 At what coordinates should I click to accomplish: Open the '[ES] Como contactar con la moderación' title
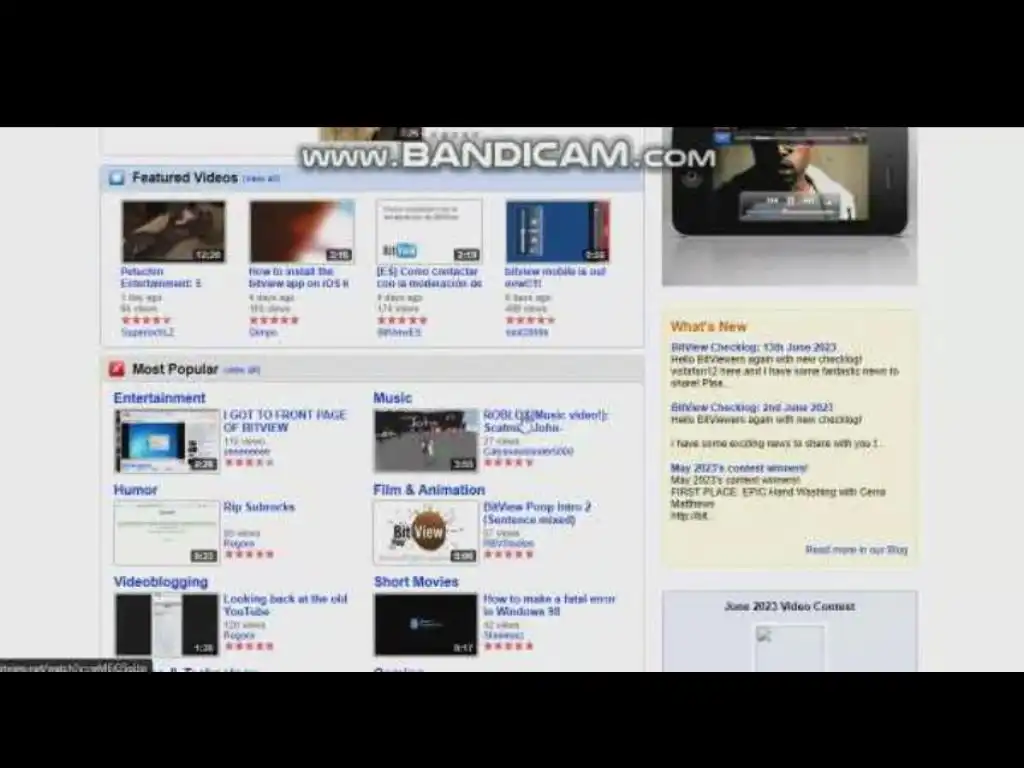click(429, 277)
